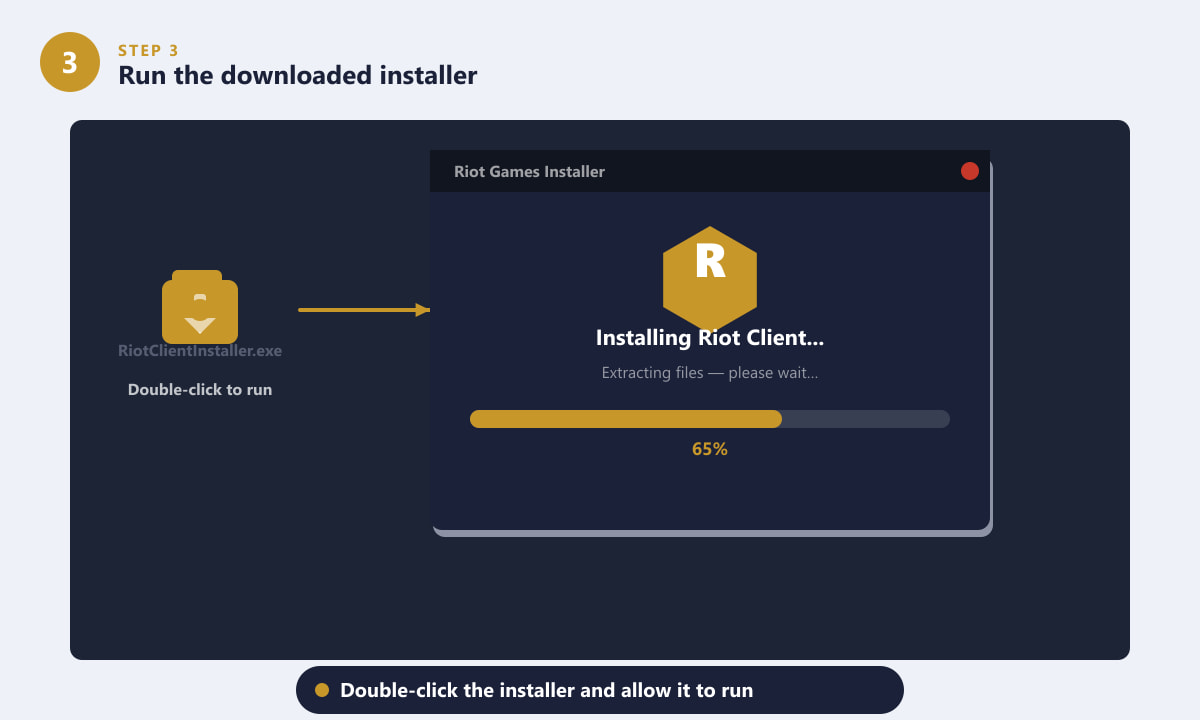Click the 'Run the downloaded installer' heading
The width and height of the screenshot is (1200, 720).
tap(298, 75)
